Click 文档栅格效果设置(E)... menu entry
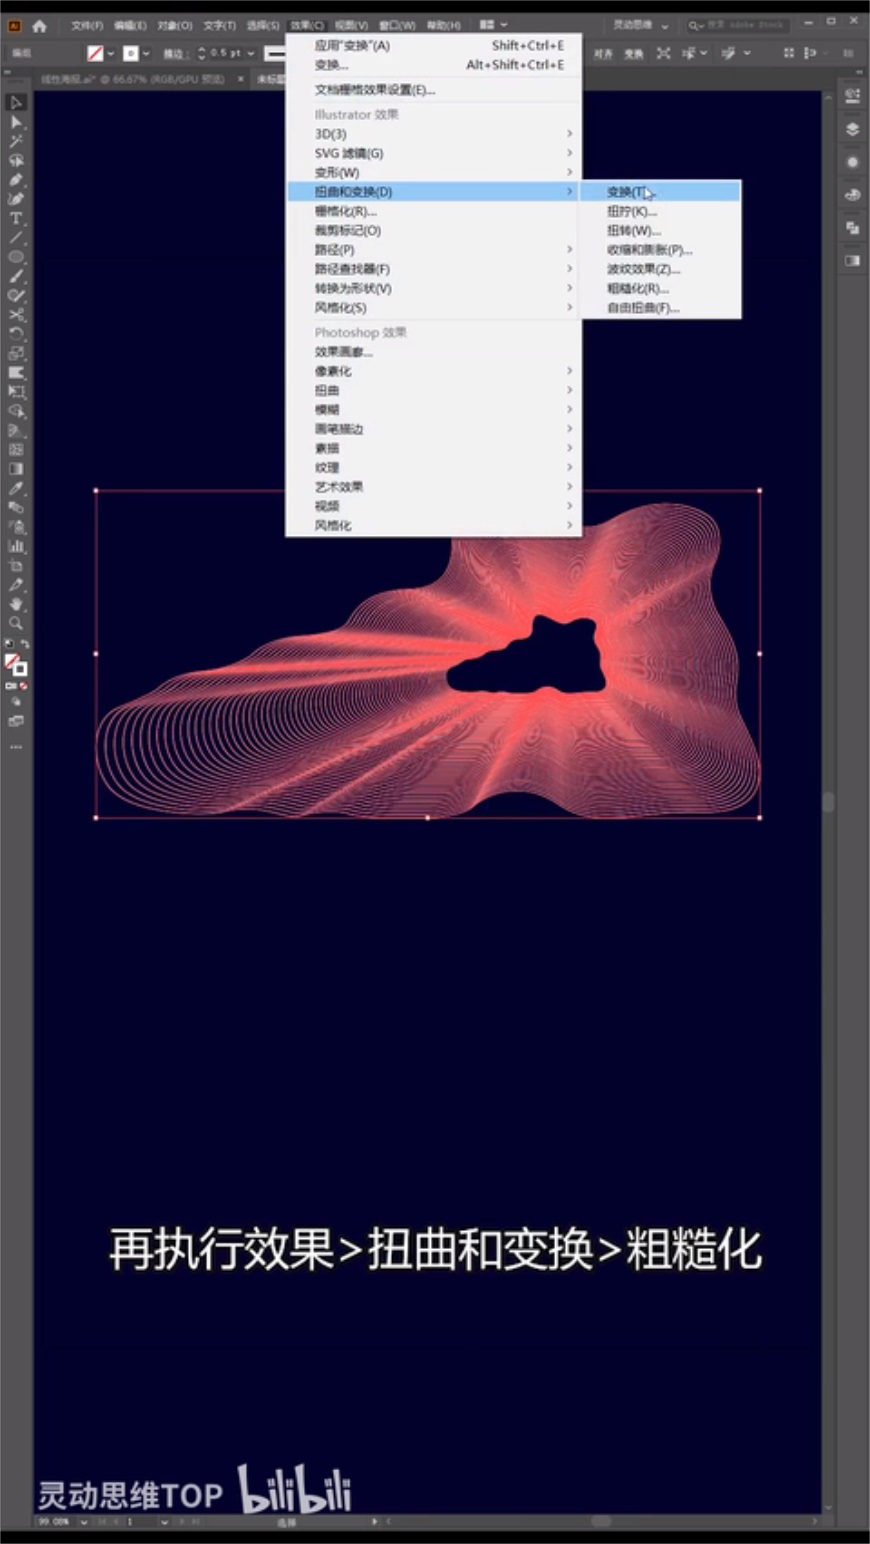 coord(375,90)
